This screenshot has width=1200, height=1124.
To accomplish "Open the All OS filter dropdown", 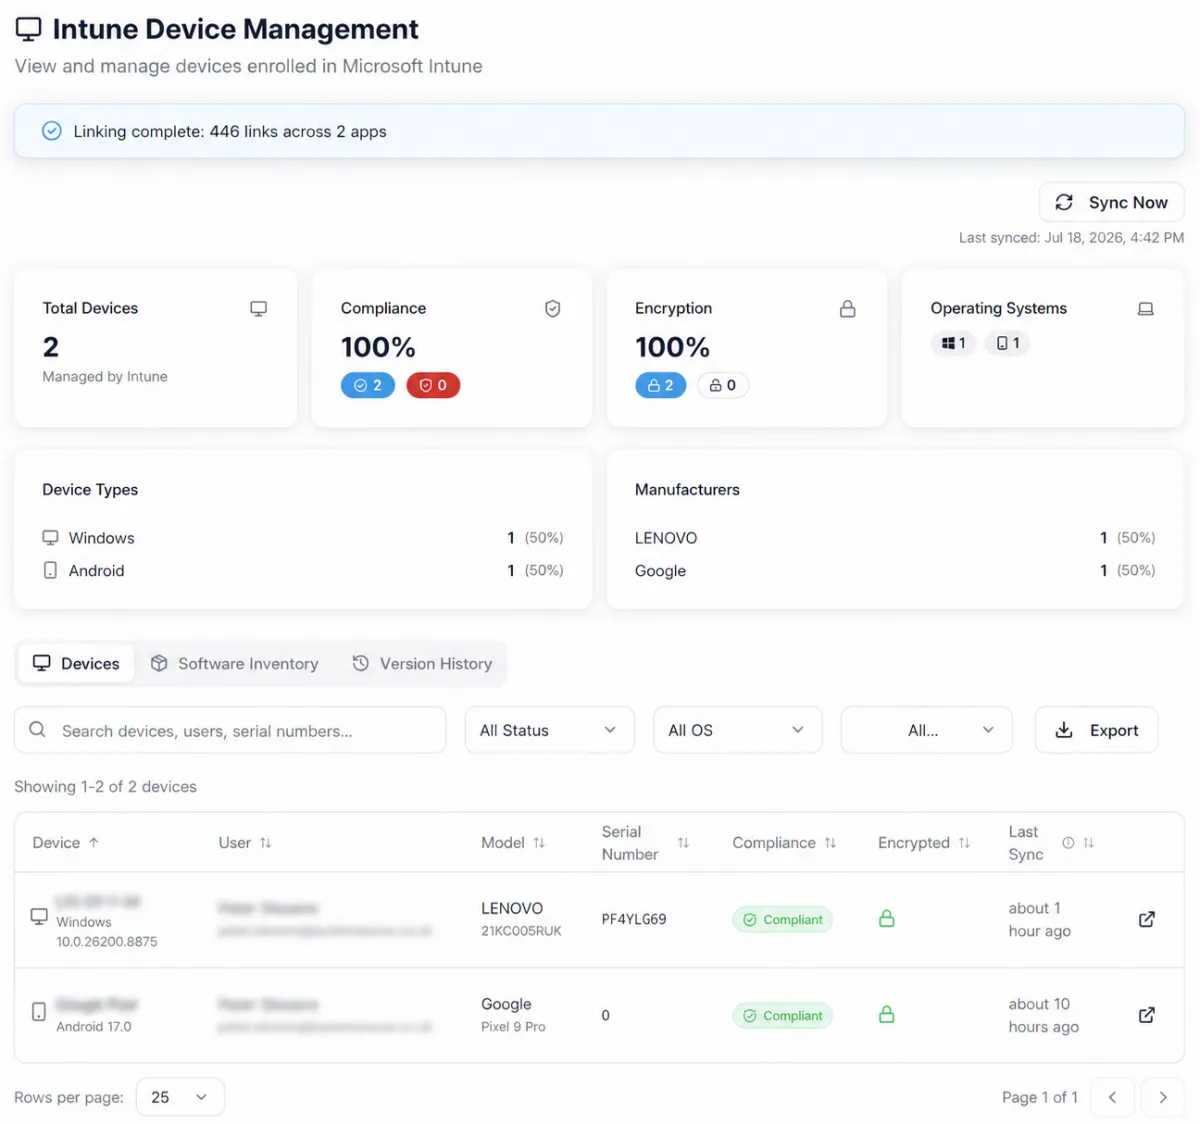I will click(737, 730).
